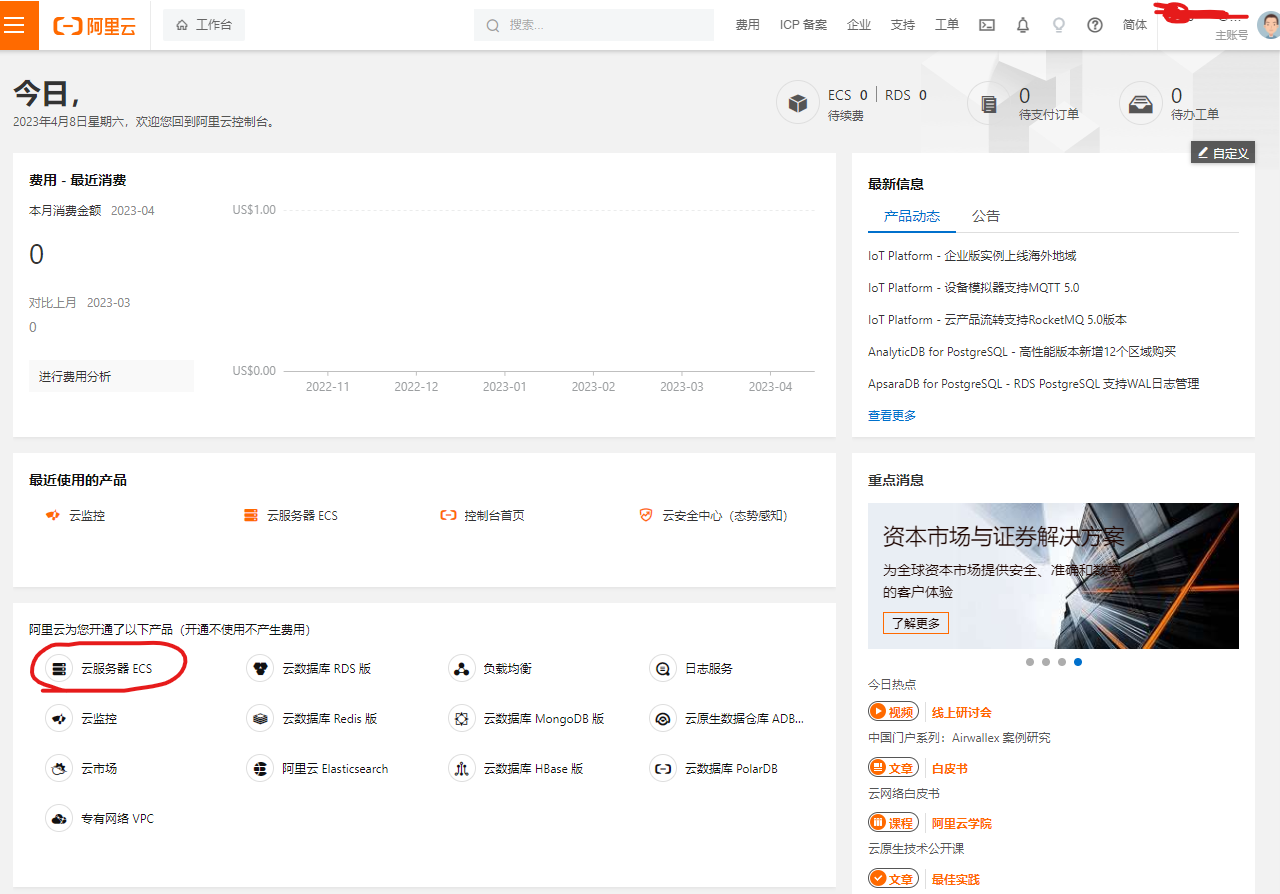
Task: Focus the 搜索 search box
Action: click(594, 25)
